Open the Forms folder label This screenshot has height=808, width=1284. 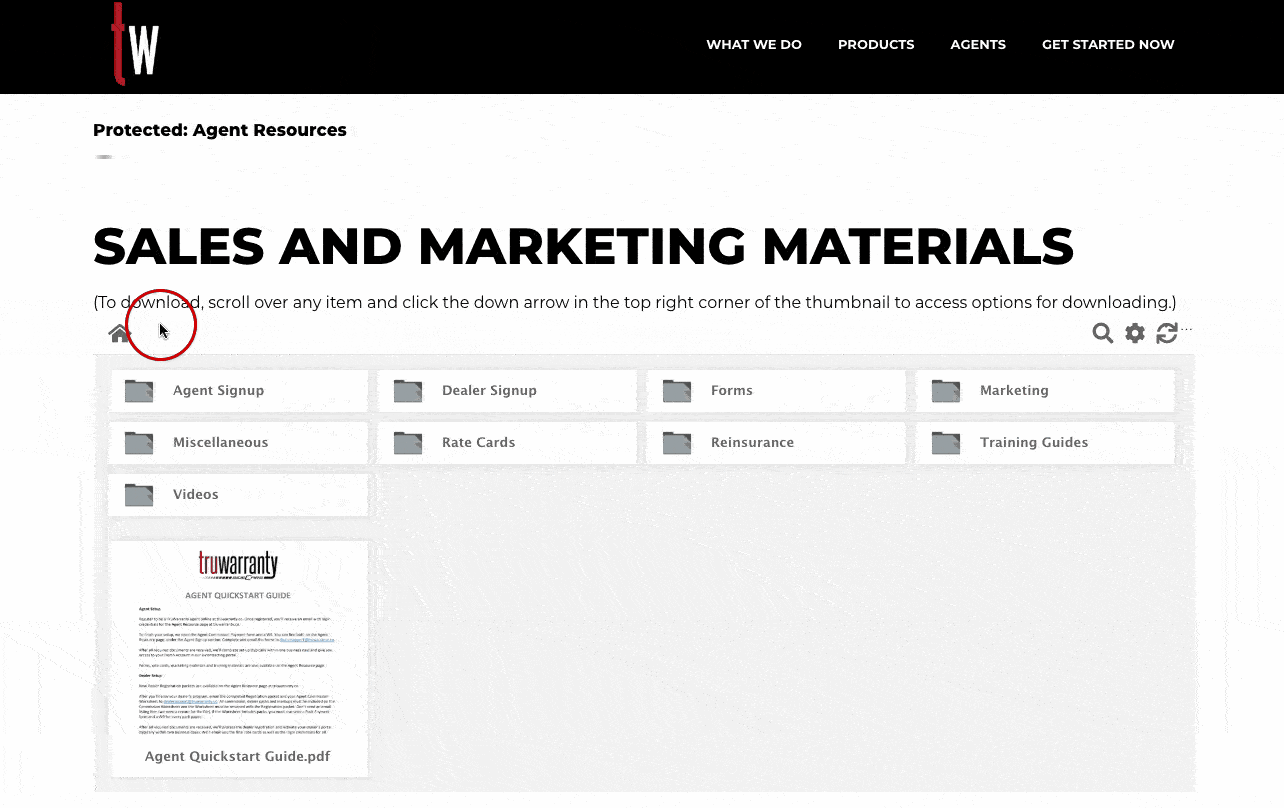click(732, 391)
